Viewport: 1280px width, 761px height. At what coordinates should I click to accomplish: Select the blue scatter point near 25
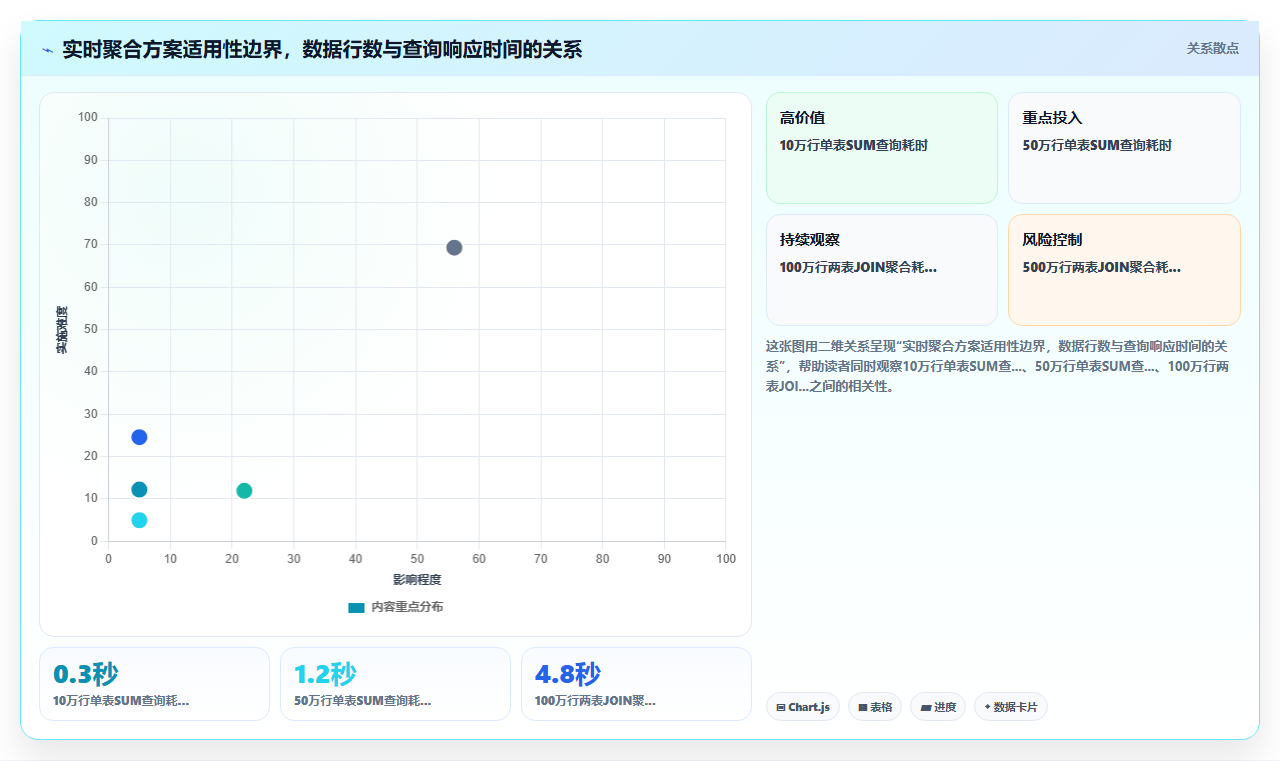139,437
